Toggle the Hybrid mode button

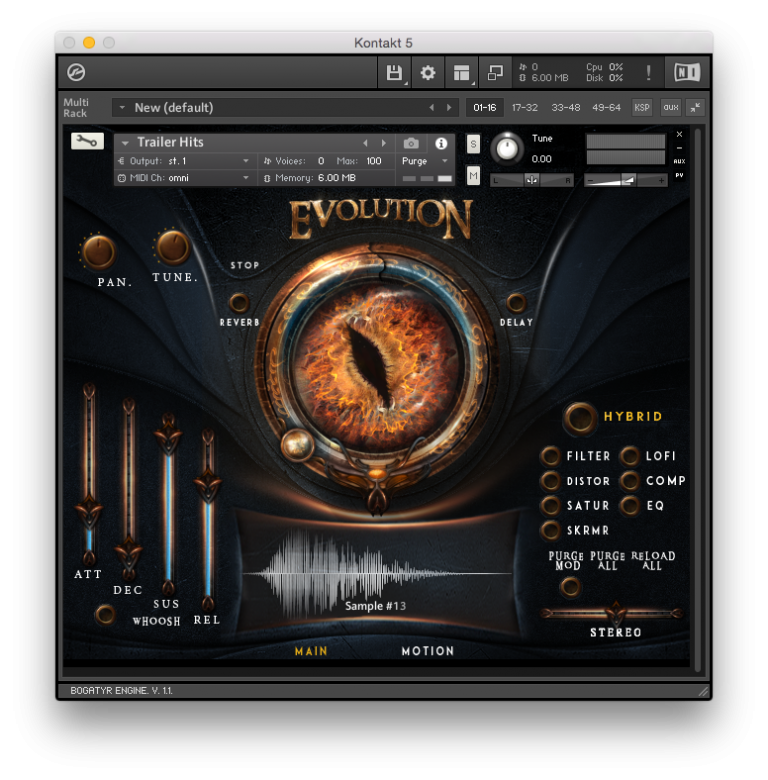pyautogui.click(x=579, y=417)
